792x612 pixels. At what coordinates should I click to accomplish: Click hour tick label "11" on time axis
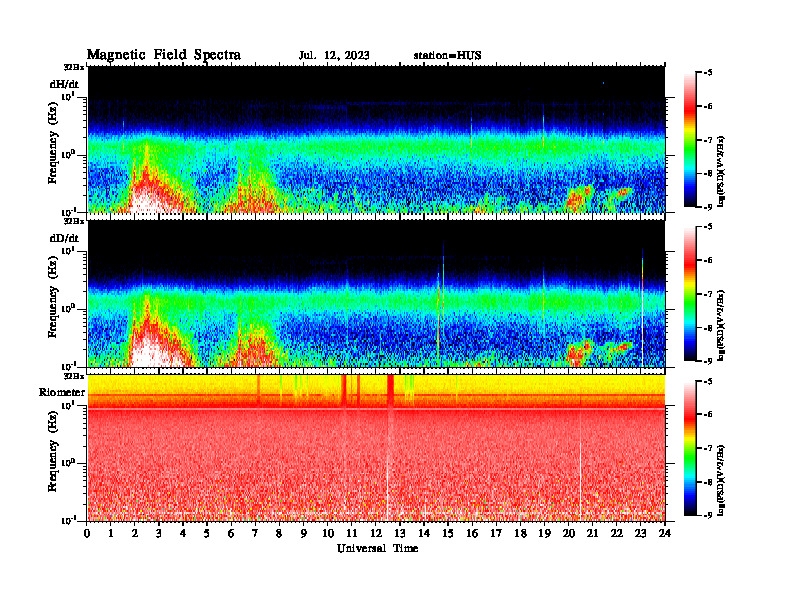[352, 533]
